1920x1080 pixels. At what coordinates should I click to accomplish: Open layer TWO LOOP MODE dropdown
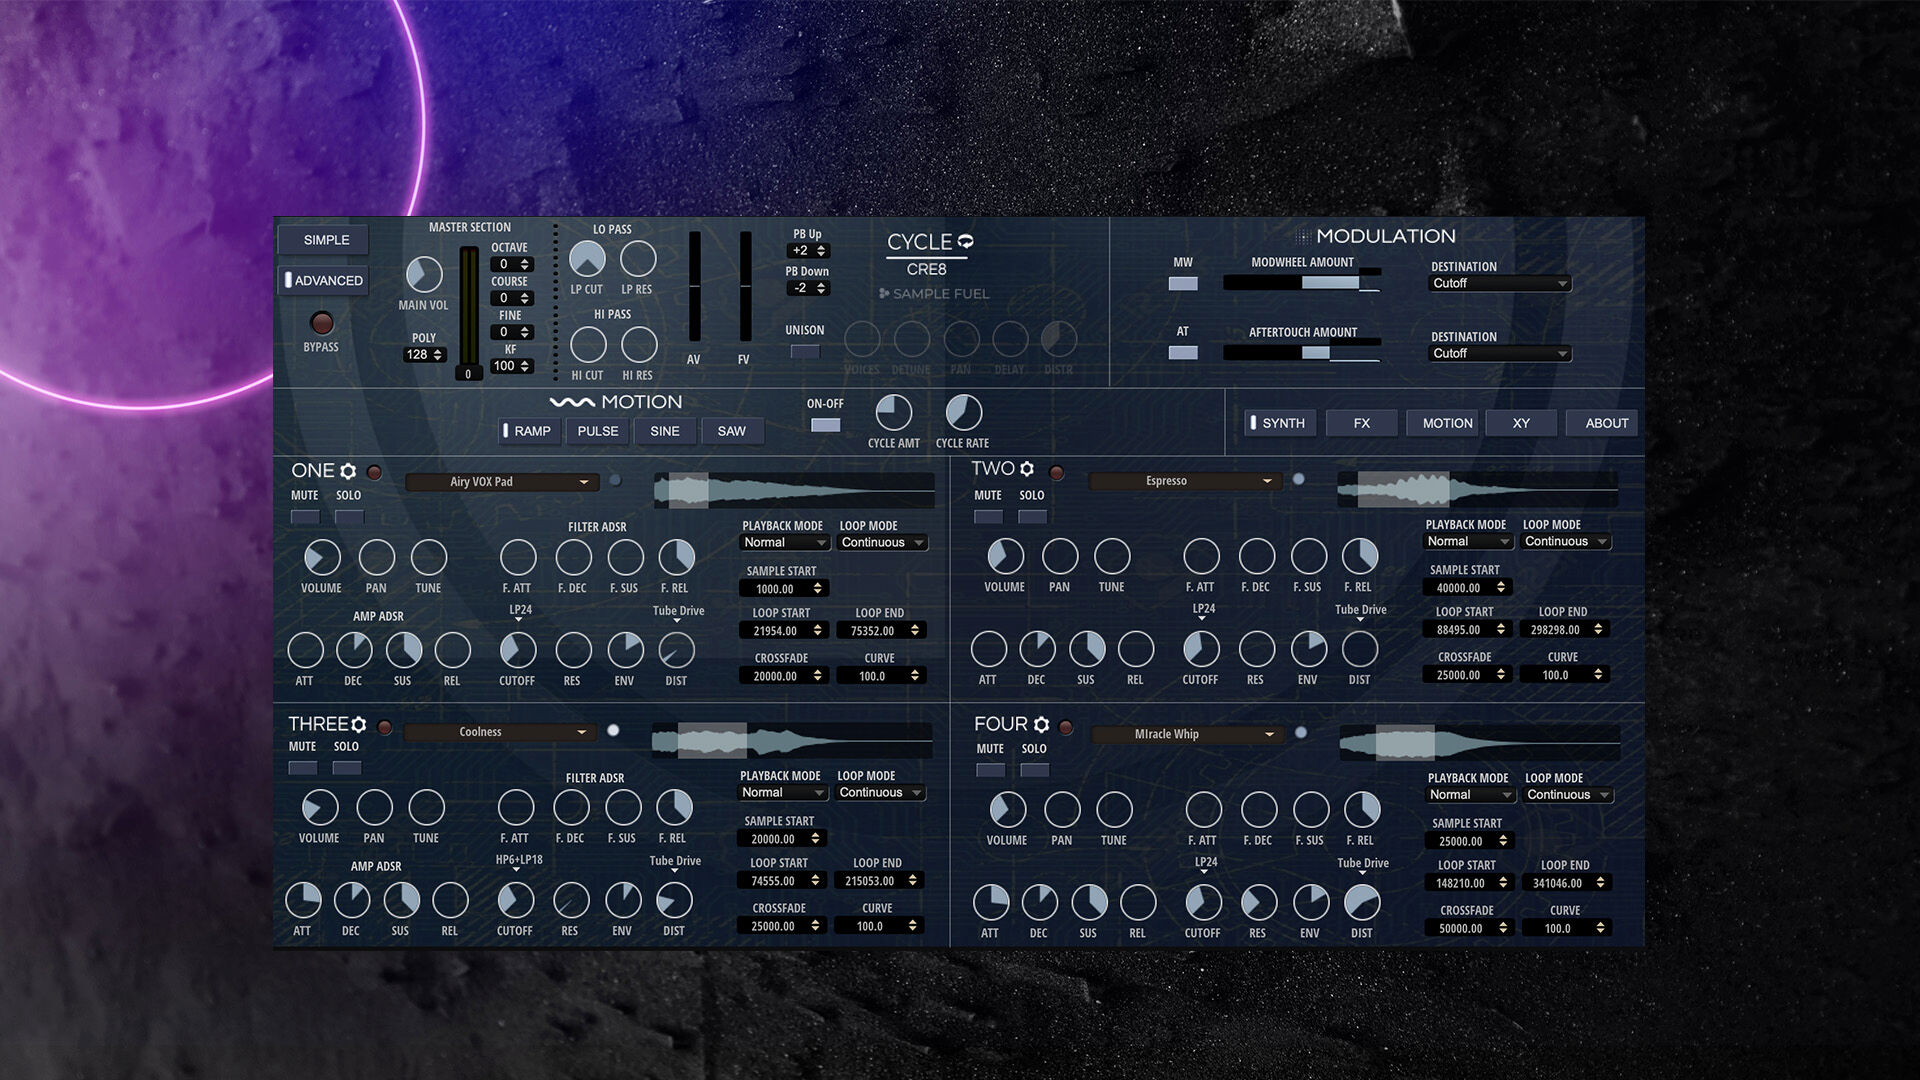point(1567,542)
